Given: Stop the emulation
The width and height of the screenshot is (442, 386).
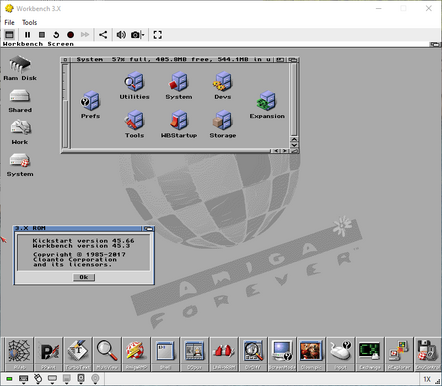Looking at the screenshot, I should [x=42, y=35].
